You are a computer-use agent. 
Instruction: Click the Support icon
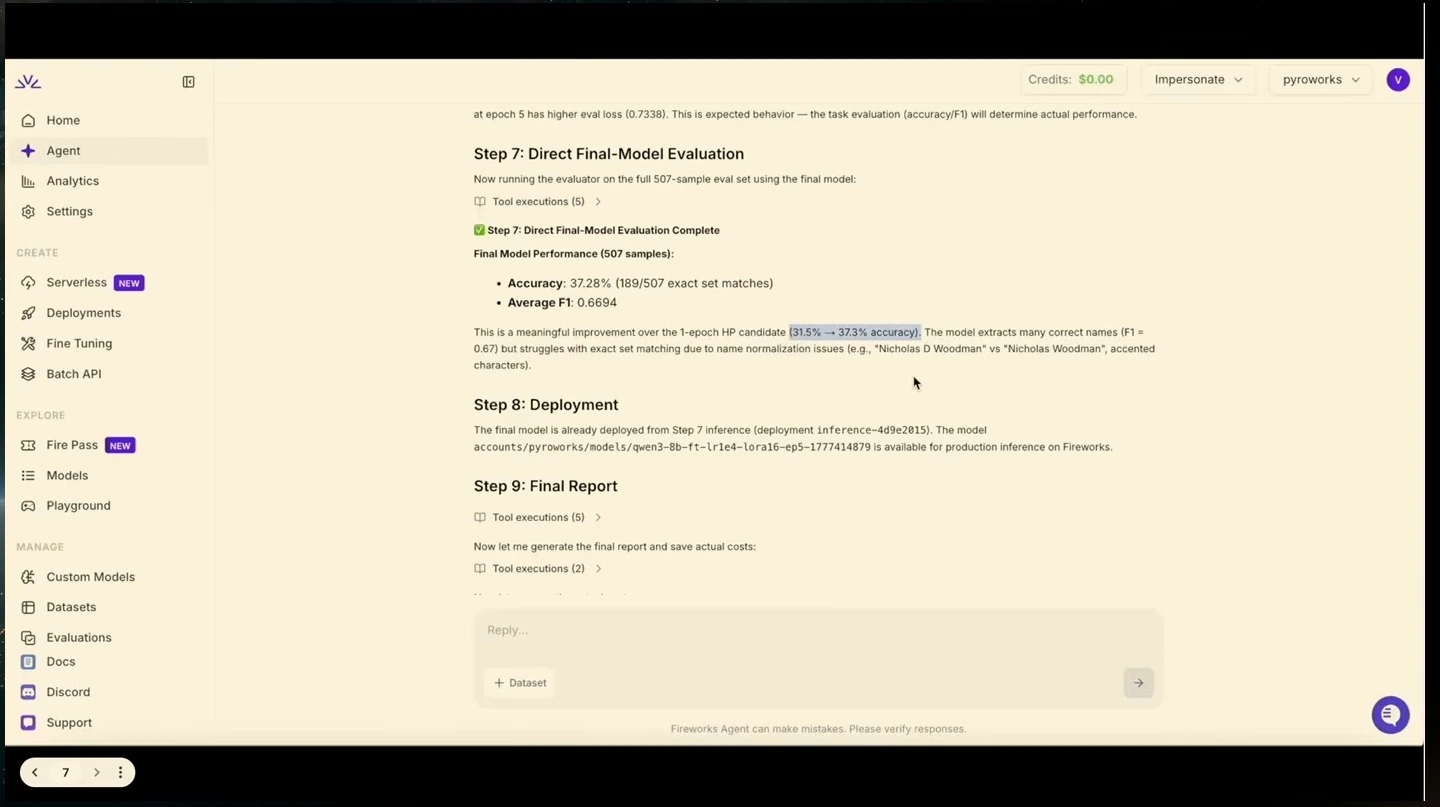coord(28,723)
